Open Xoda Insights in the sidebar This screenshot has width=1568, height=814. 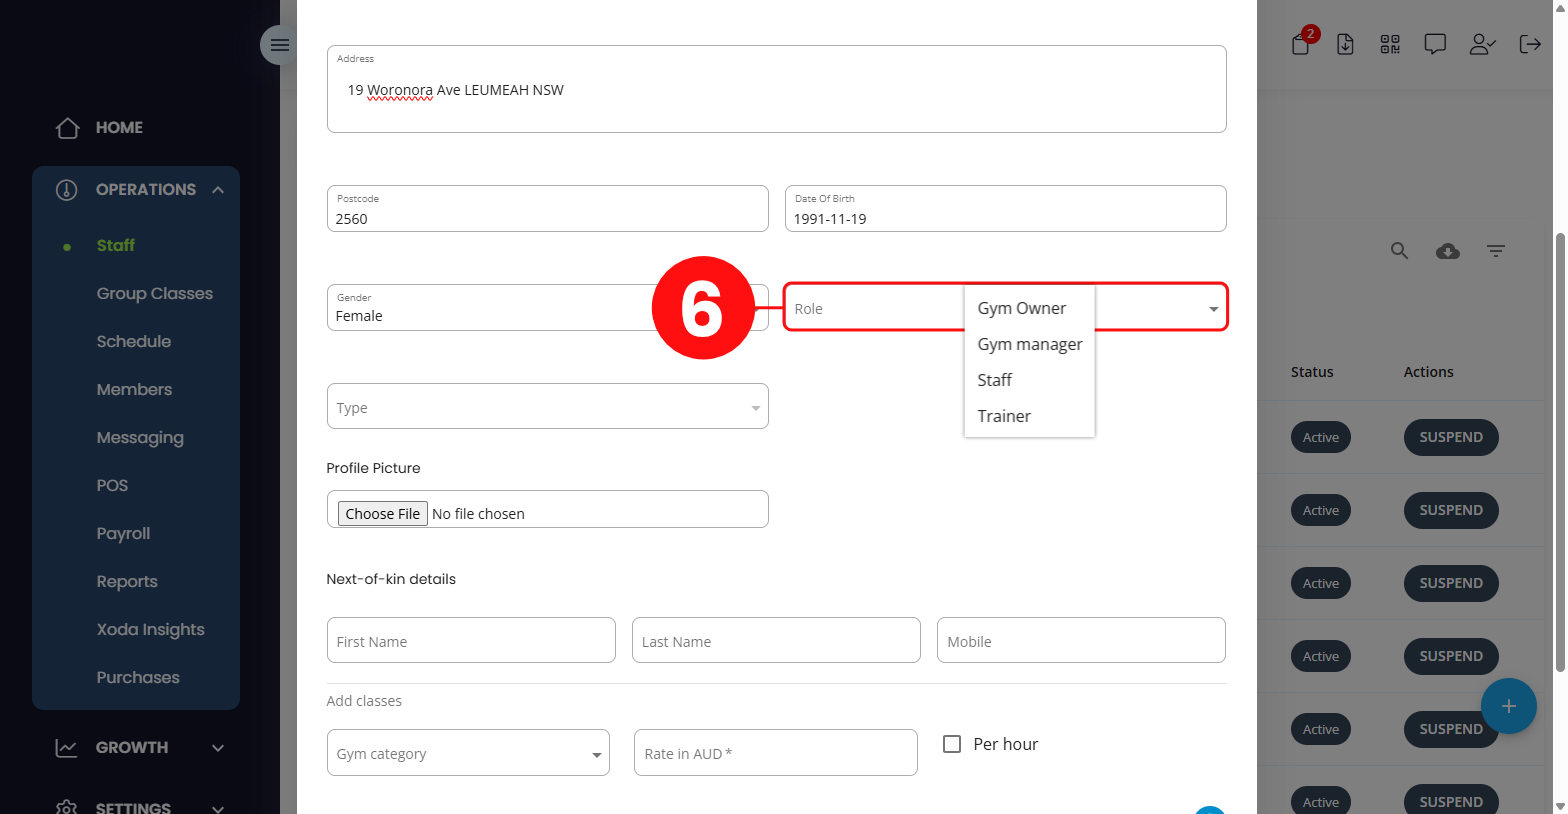[x=151, y=630]
